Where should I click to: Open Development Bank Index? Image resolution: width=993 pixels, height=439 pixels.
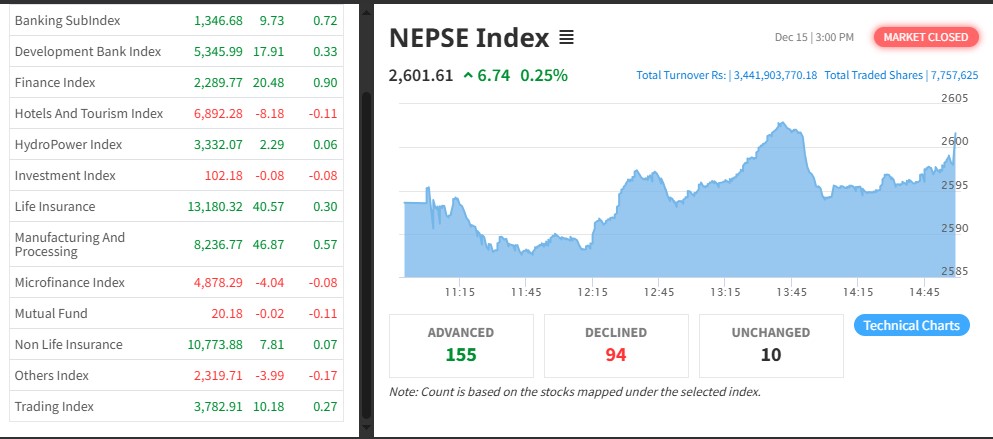(x=87, y=51)
